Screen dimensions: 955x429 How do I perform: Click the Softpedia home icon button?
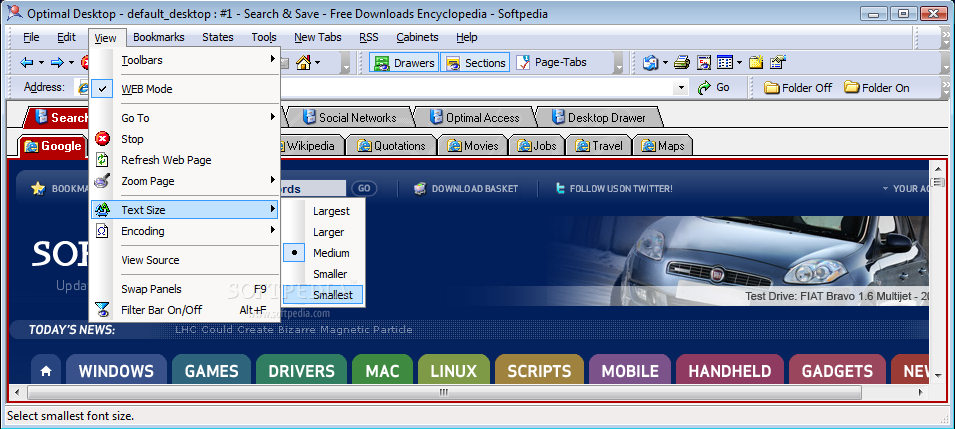pos(46,370)
